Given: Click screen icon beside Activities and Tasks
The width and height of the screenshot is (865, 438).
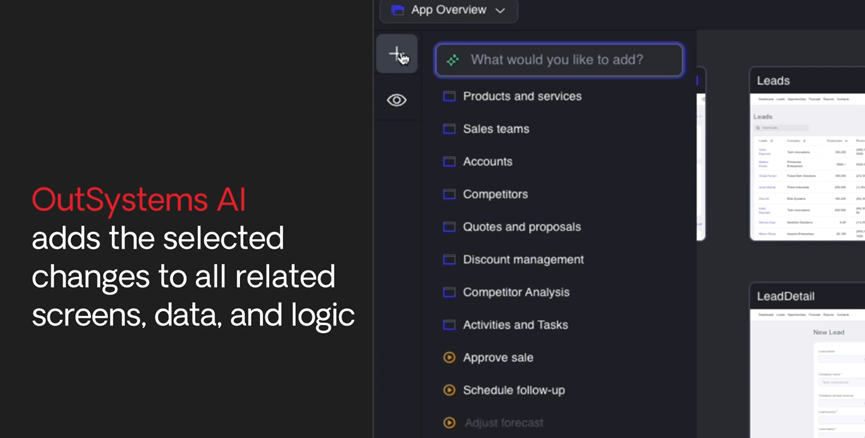Looking at the screenshot, I should (x=449, y=325).
